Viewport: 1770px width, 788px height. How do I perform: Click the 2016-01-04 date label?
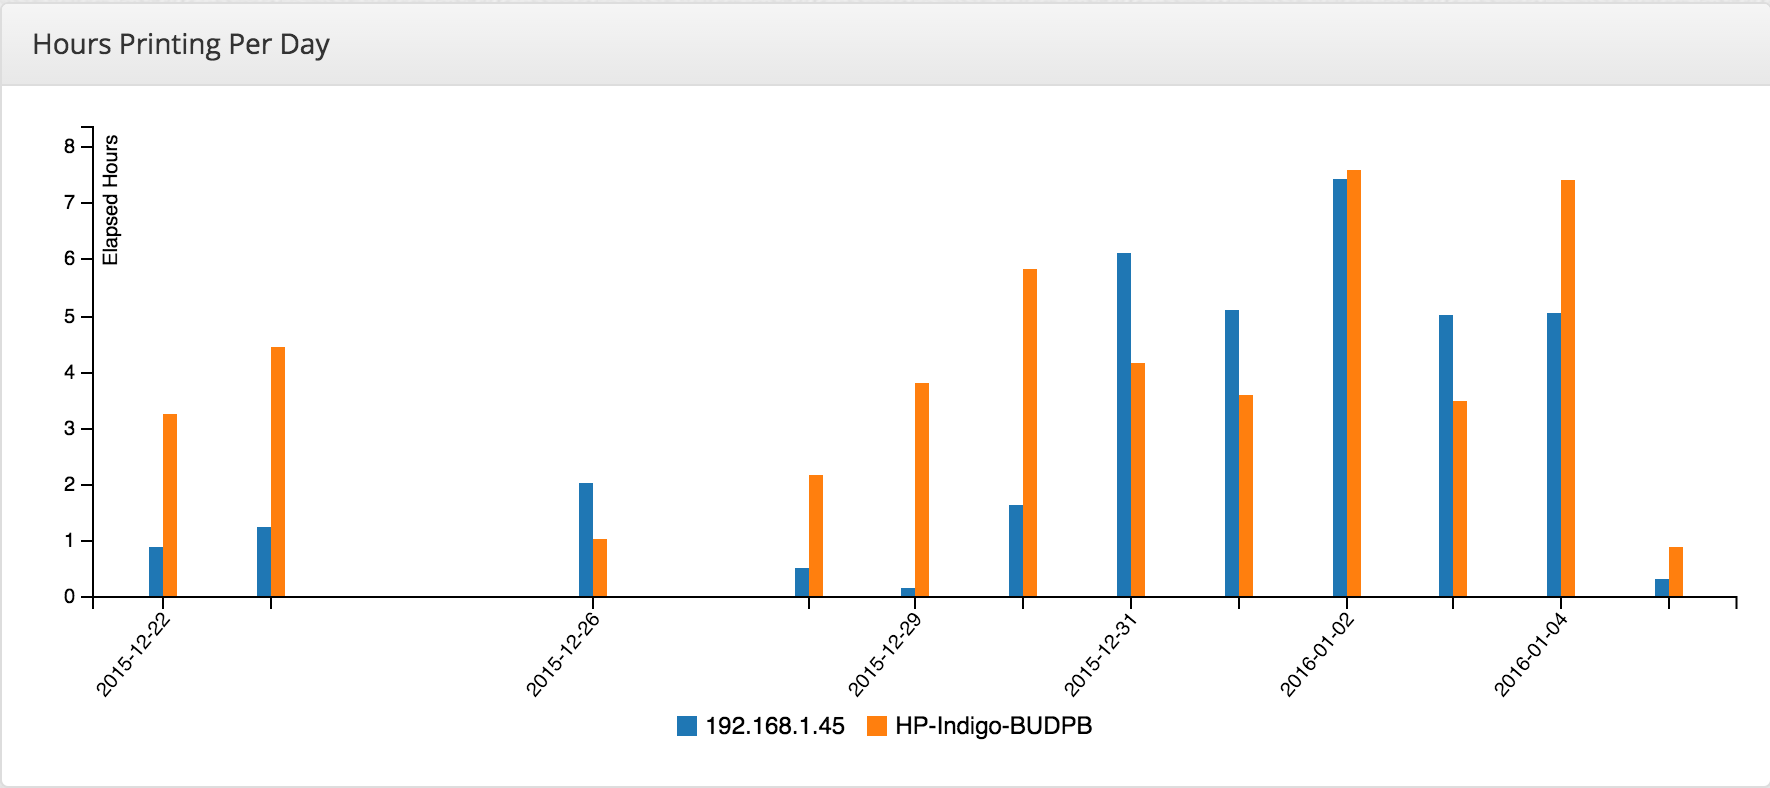[x=1531, y=655]
